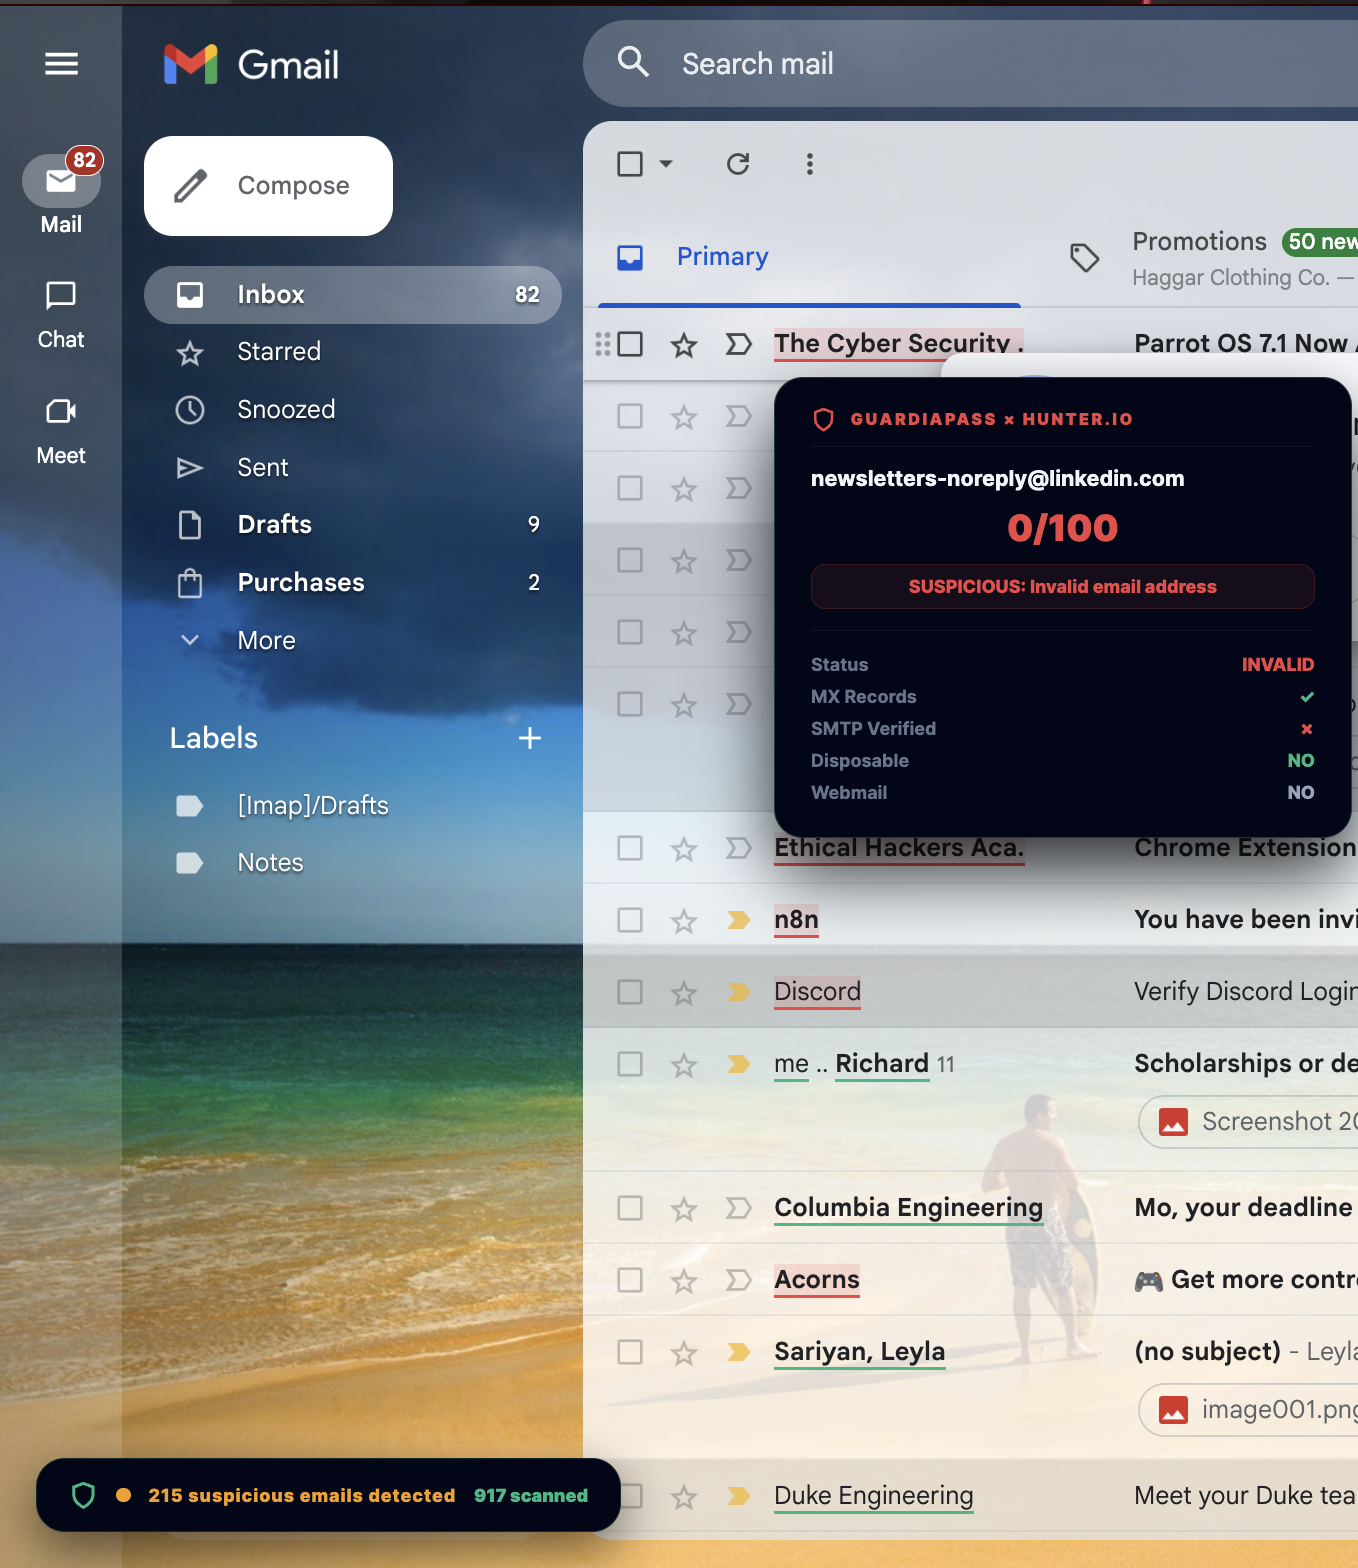Click the shield icon in GuardiaPass bar
The height and width of the screenshot is (1568, 1358).
pos(84,1495)
